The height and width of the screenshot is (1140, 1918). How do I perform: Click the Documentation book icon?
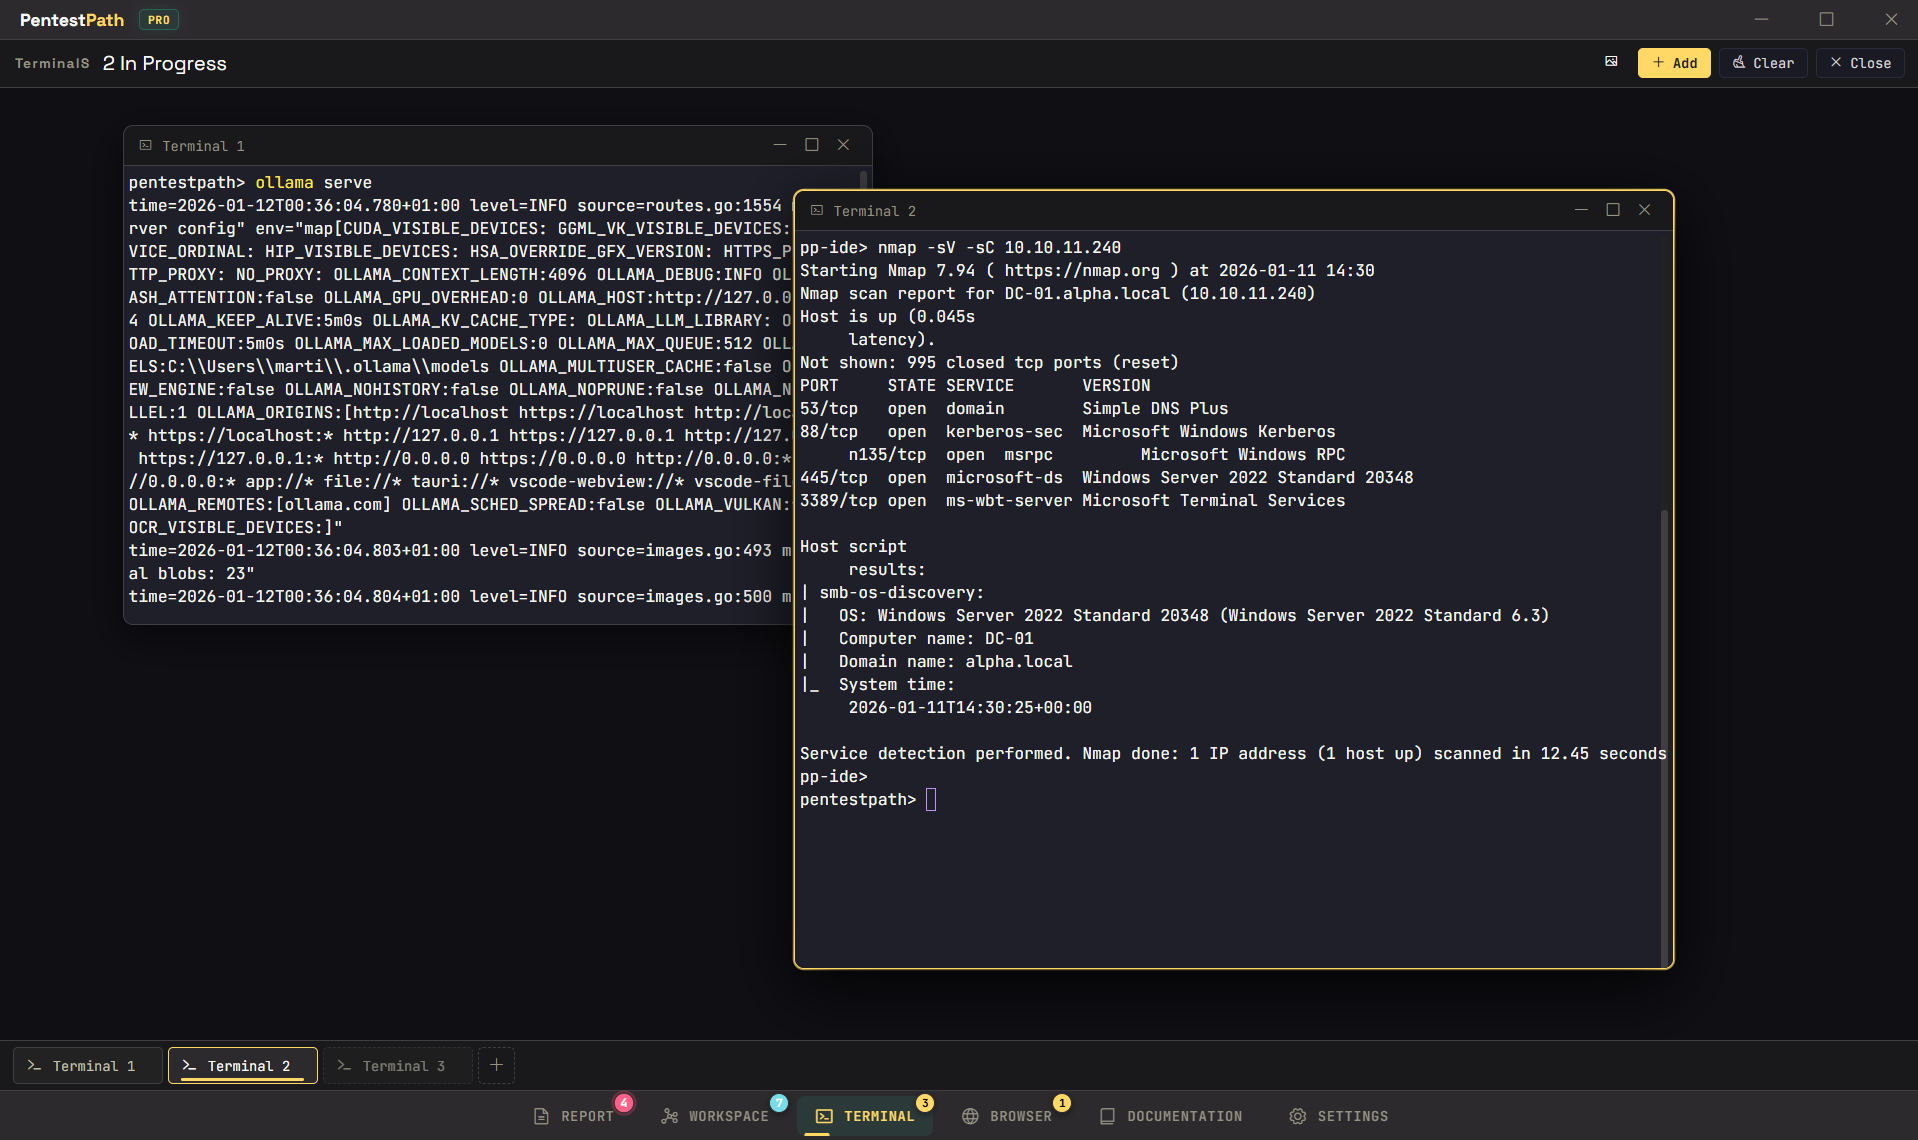(1107, 1116)
